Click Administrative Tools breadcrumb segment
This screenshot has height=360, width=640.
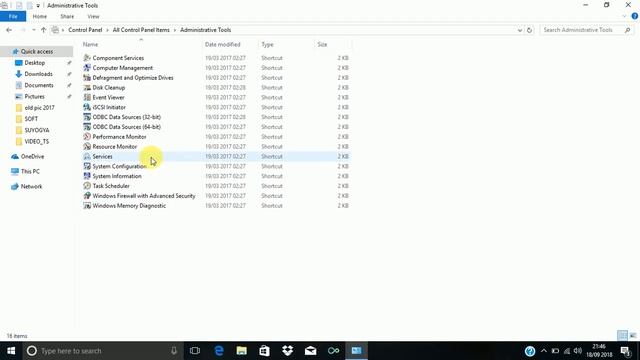205,30
